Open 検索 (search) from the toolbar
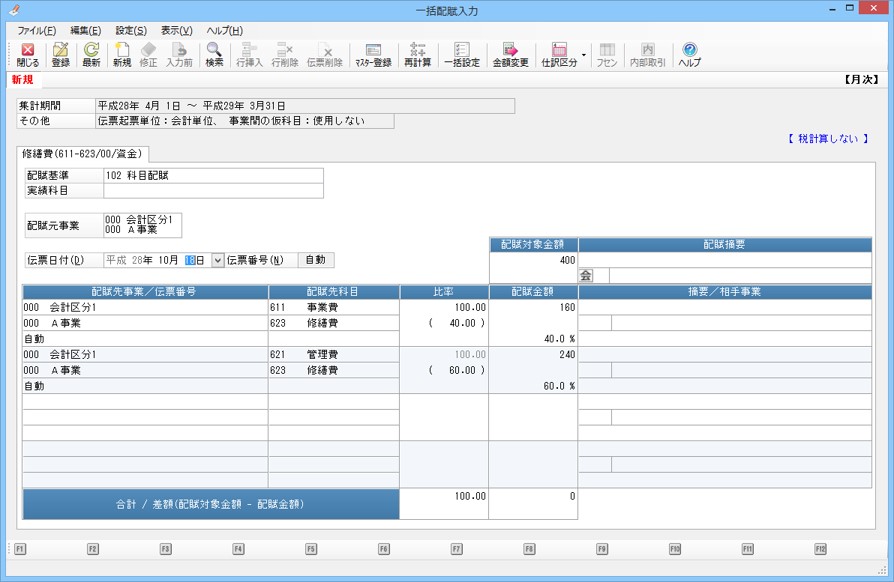Image resolution: width=894 pixels, height=582 pixels. coord(214,54)
